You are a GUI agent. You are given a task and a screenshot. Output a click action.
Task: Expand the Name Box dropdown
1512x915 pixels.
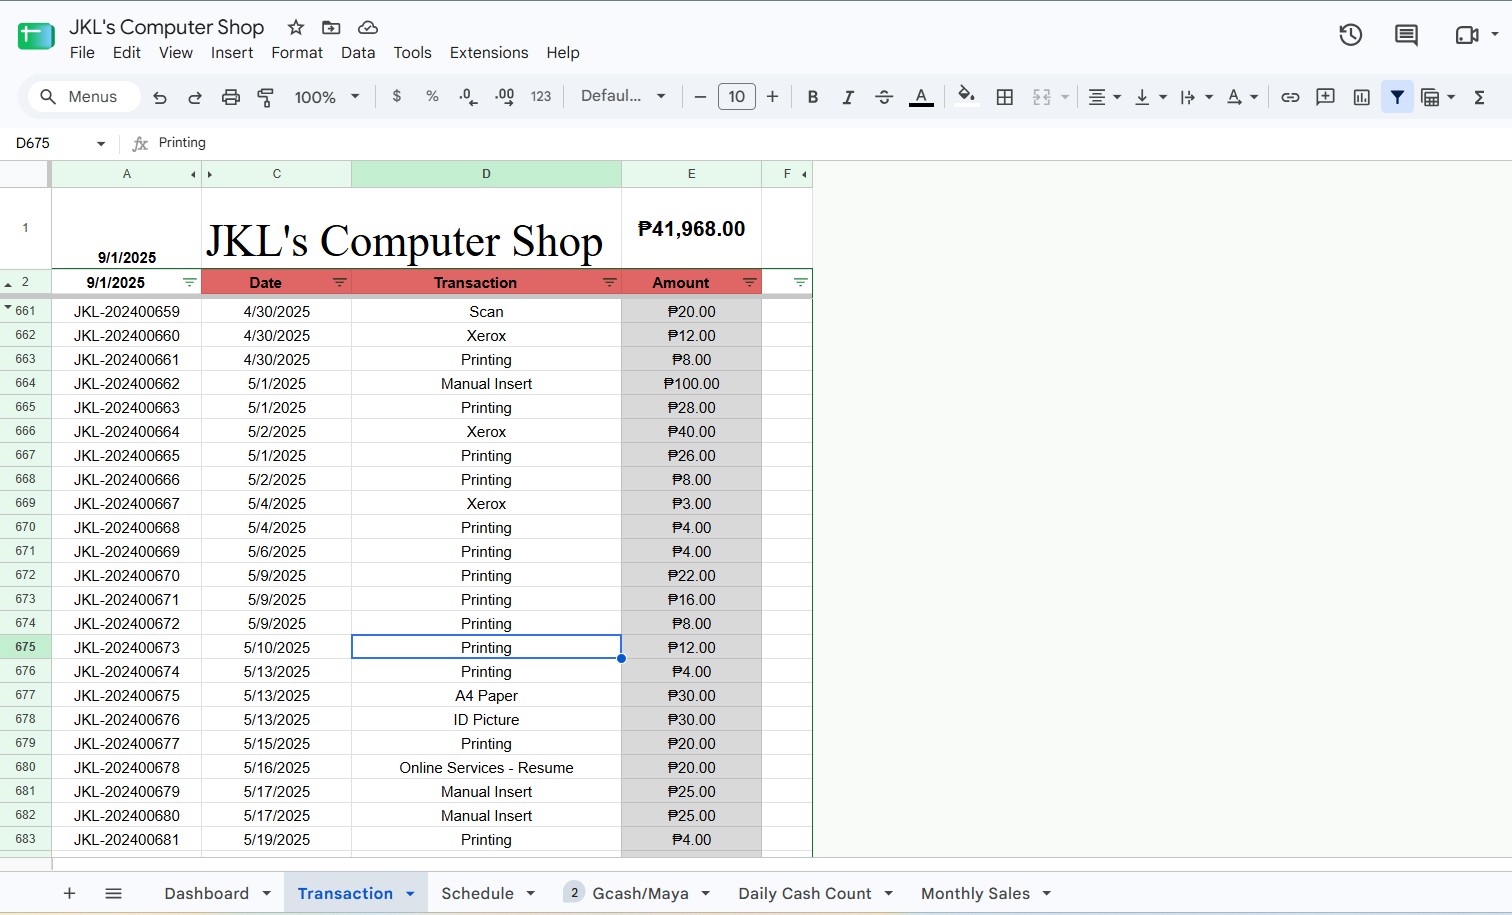click(x=101, y=144)
